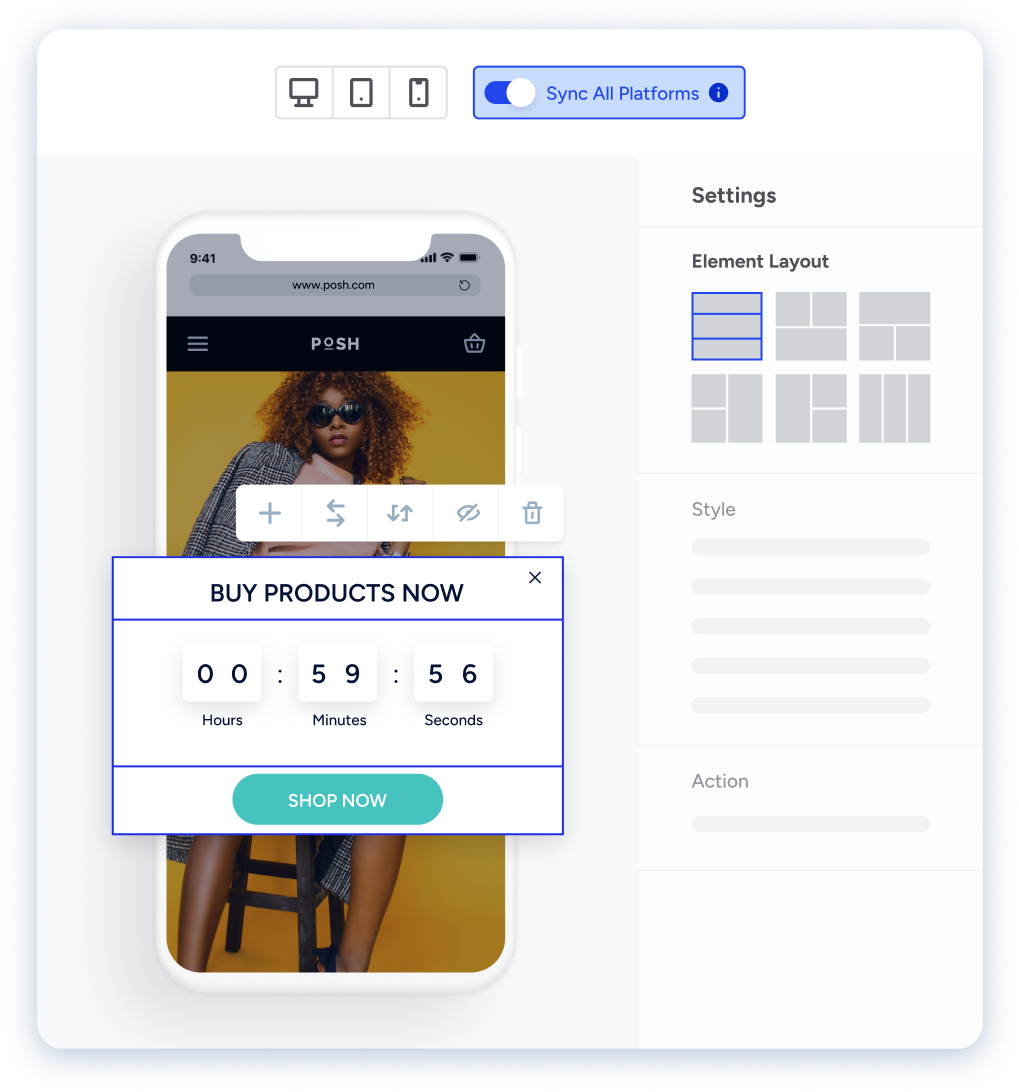Image resolution: width=1019 pixels, height=1092 pixels.
Task: Click the SHOP NOW button
Action: [337, 800]
